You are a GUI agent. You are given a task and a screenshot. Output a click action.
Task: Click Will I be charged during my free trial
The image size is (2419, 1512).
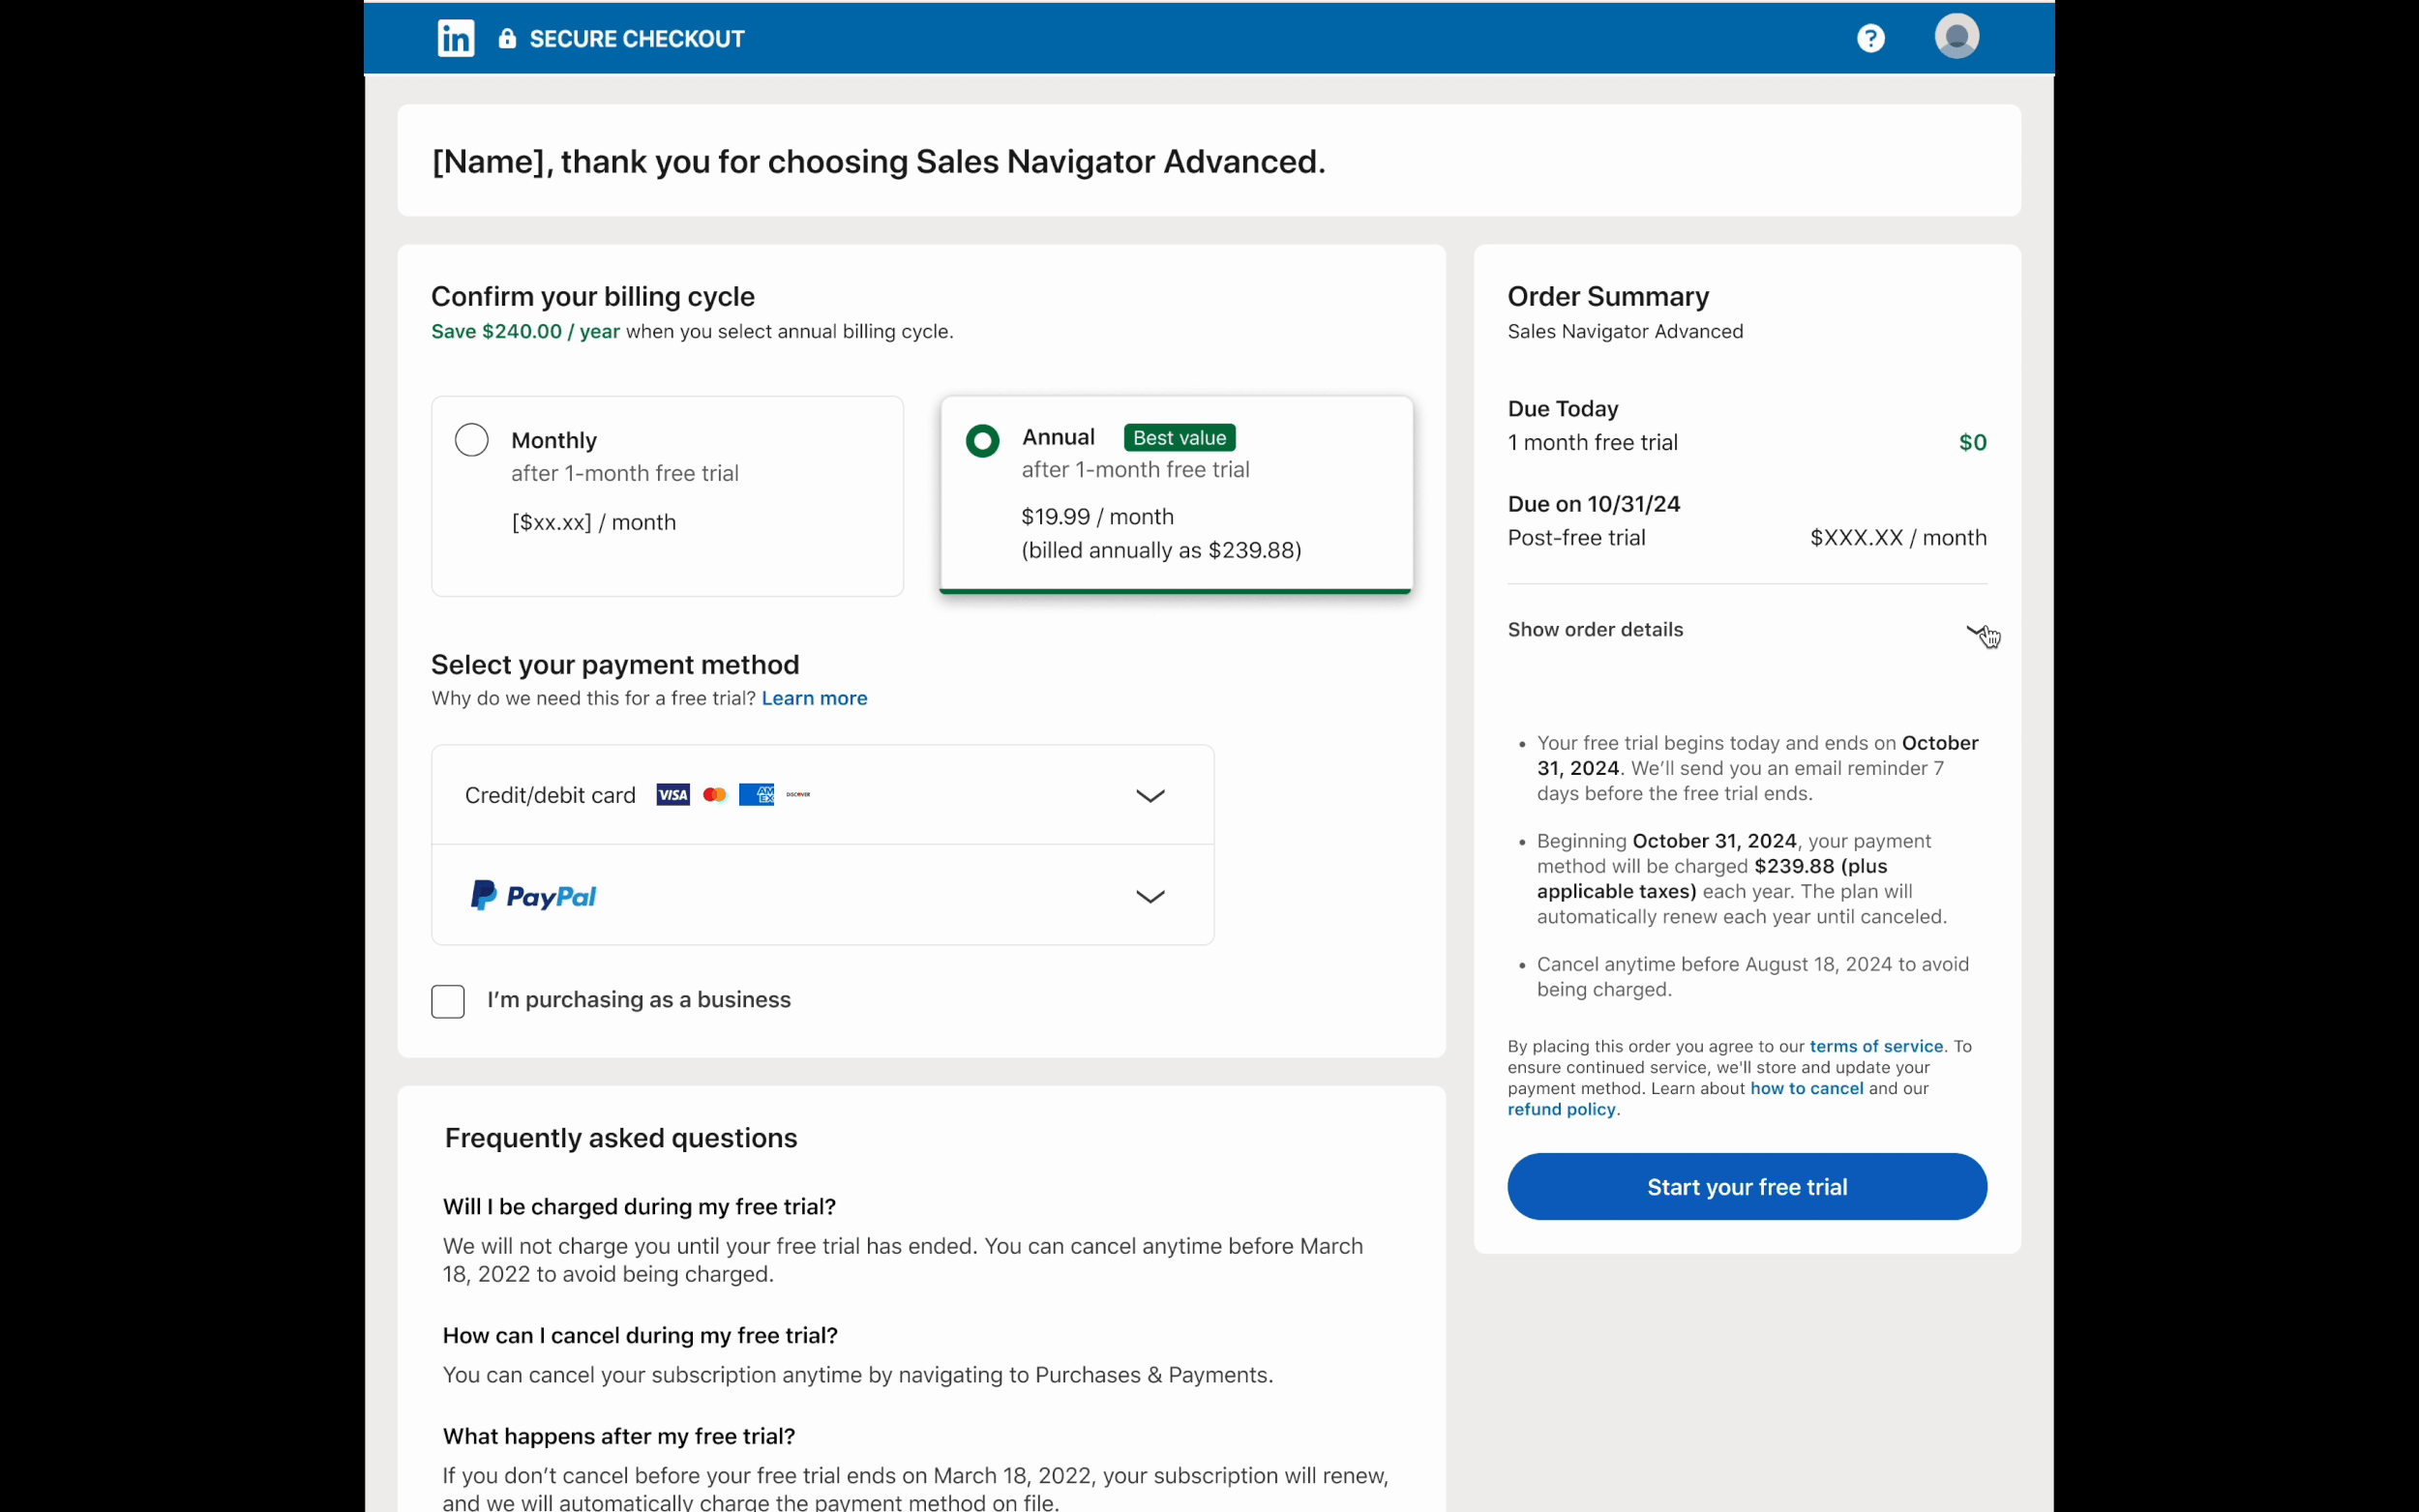[x=639, y=1206]
